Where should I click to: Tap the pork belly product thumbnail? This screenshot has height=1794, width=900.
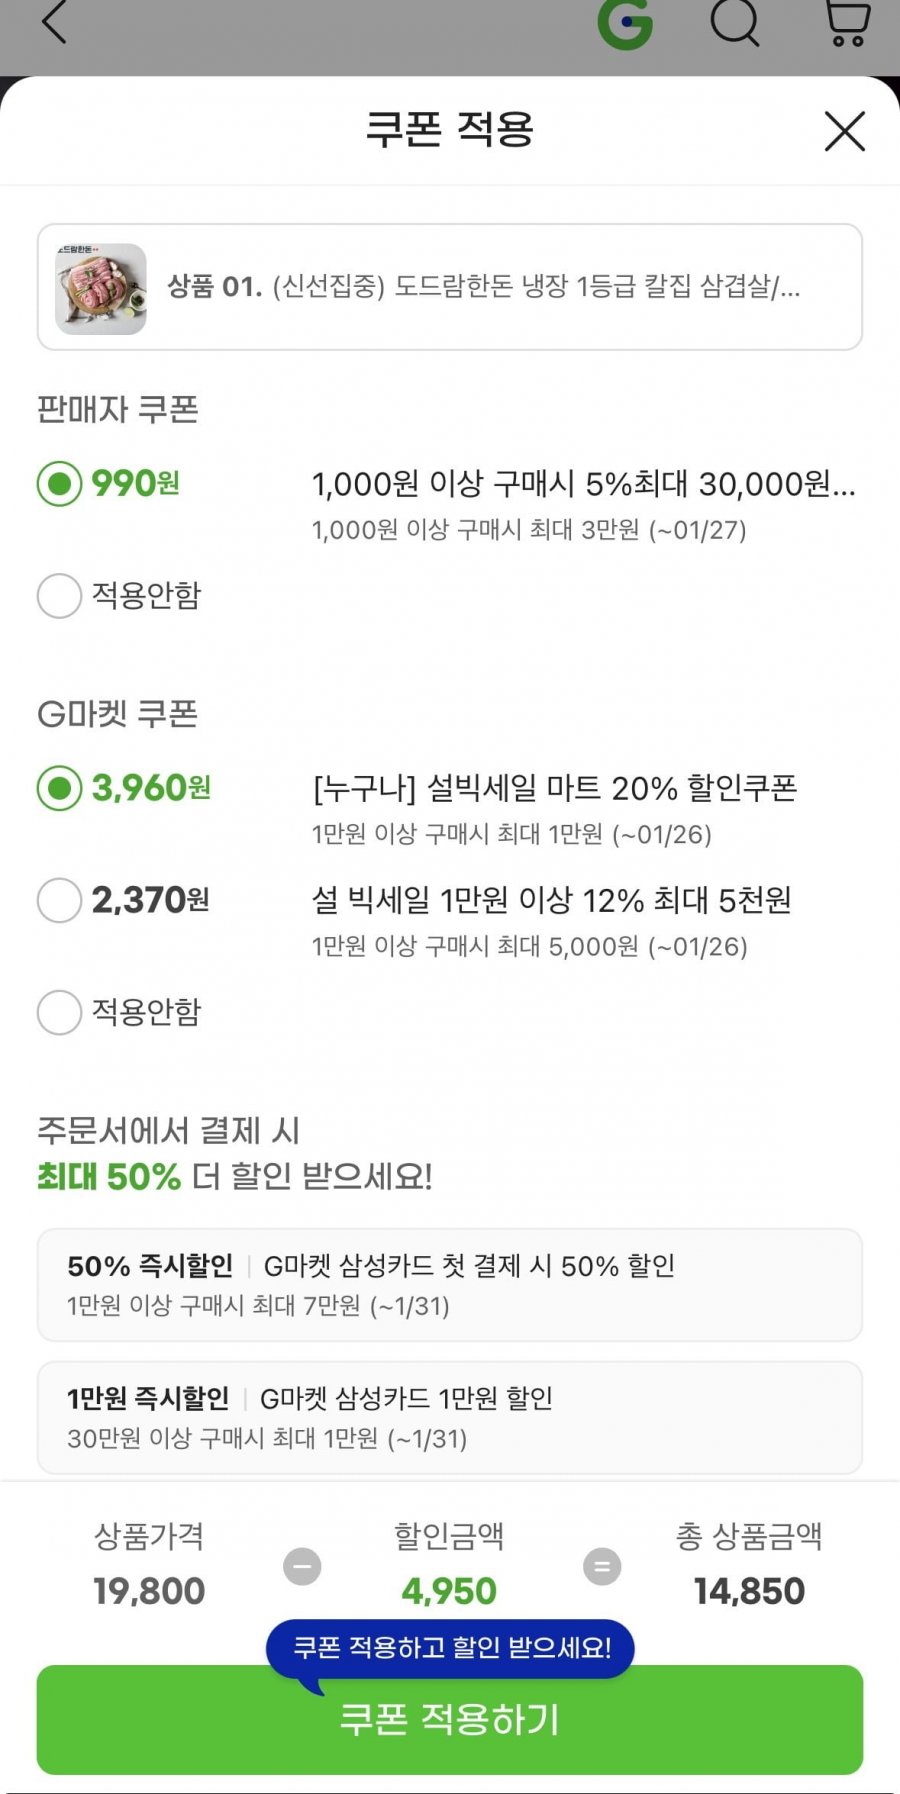[101, 288]
